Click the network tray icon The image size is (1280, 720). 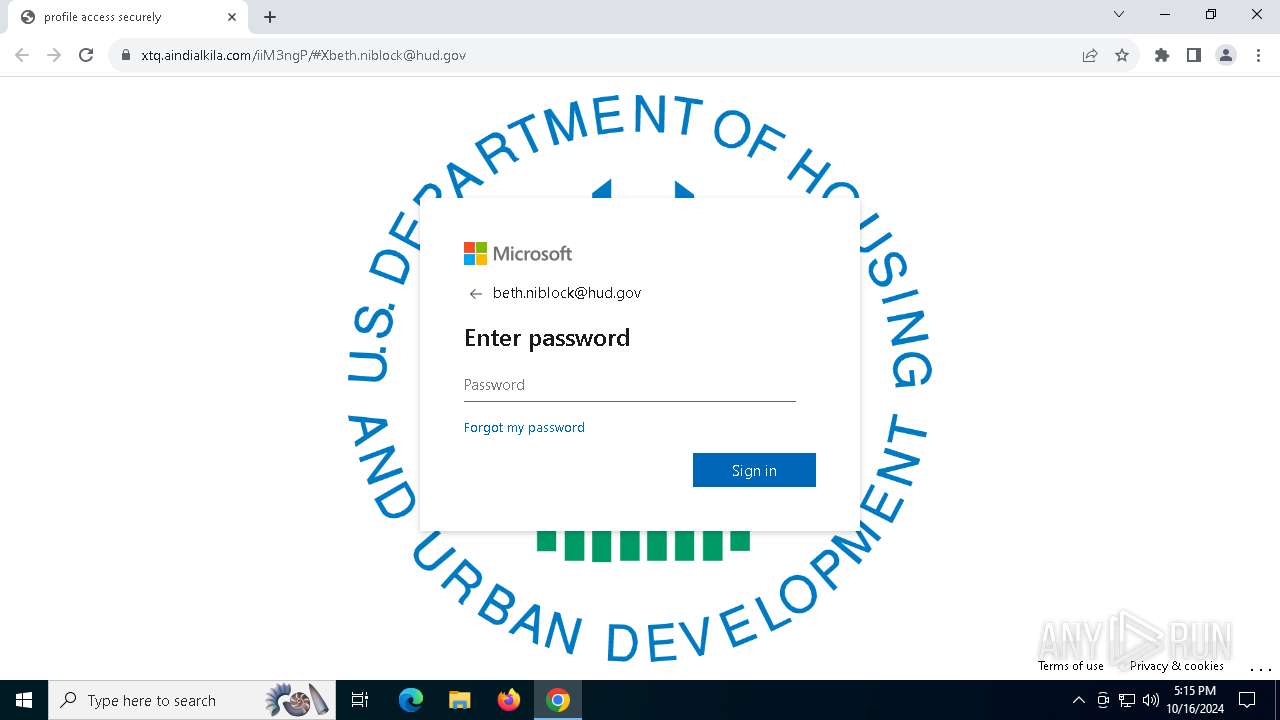pos(1127,700)
